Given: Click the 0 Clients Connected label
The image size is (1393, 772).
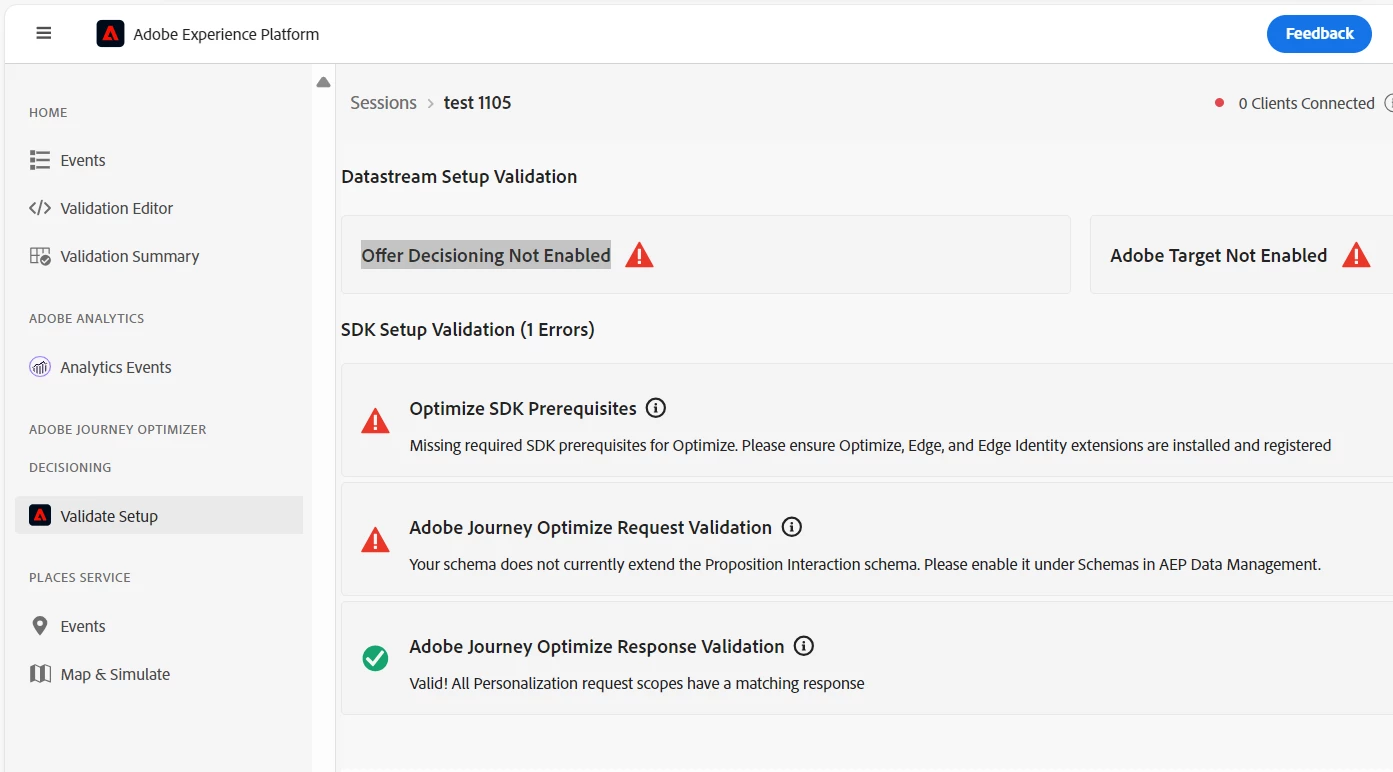Looking at the screenshot, I should 1306,103.
